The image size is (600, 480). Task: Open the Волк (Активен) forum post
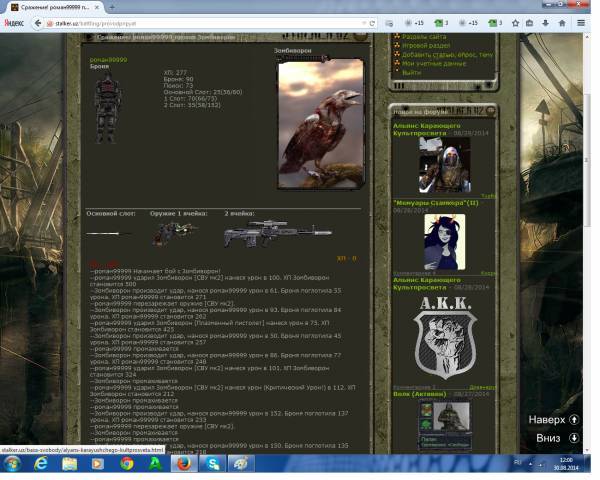click(x=420, y=394)
